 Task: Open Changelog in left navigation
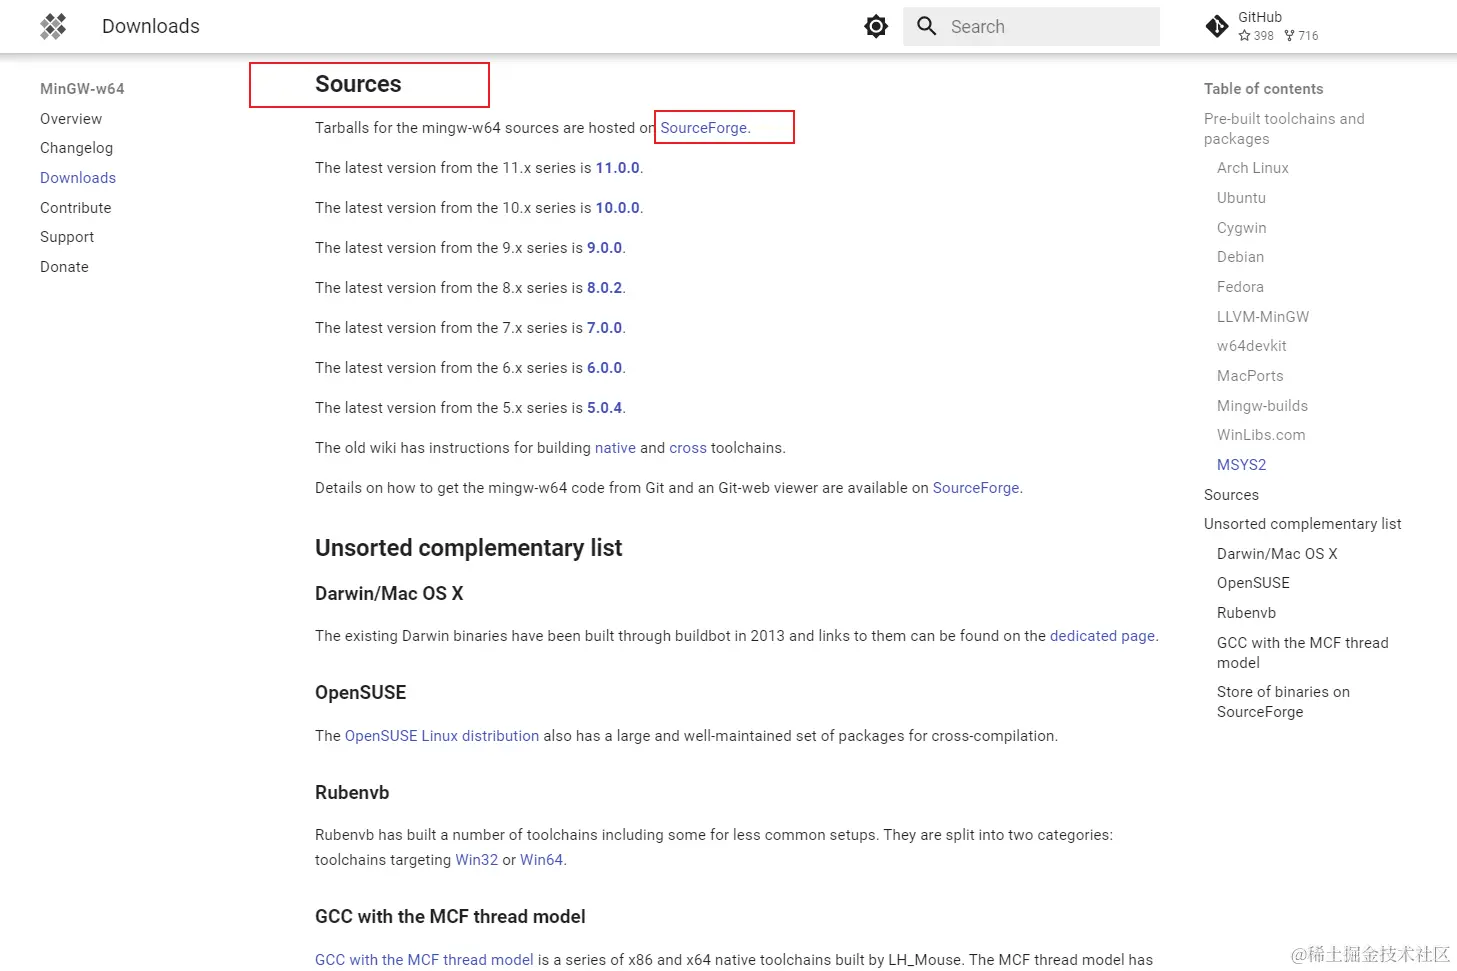pyautogui.click(x=76, y=148)
